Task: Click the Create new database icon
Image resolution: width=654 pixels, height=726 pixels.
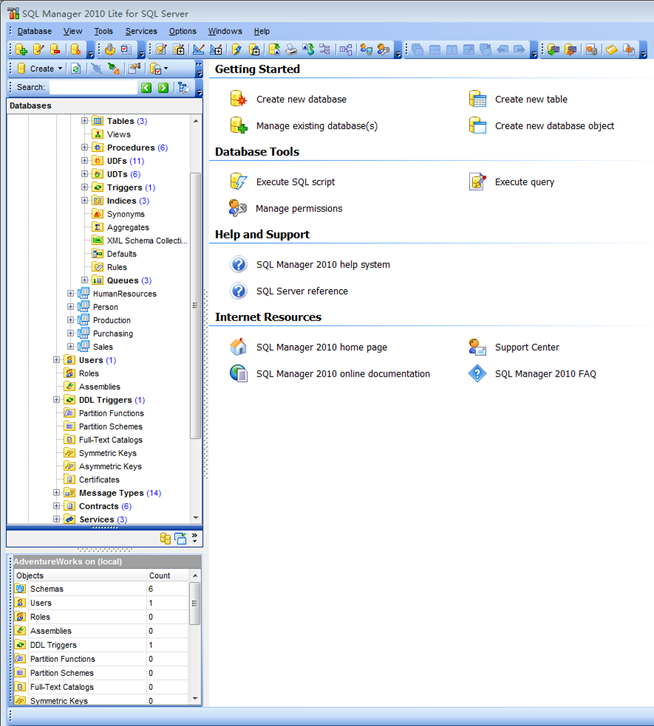Action: tap(239, 99)
